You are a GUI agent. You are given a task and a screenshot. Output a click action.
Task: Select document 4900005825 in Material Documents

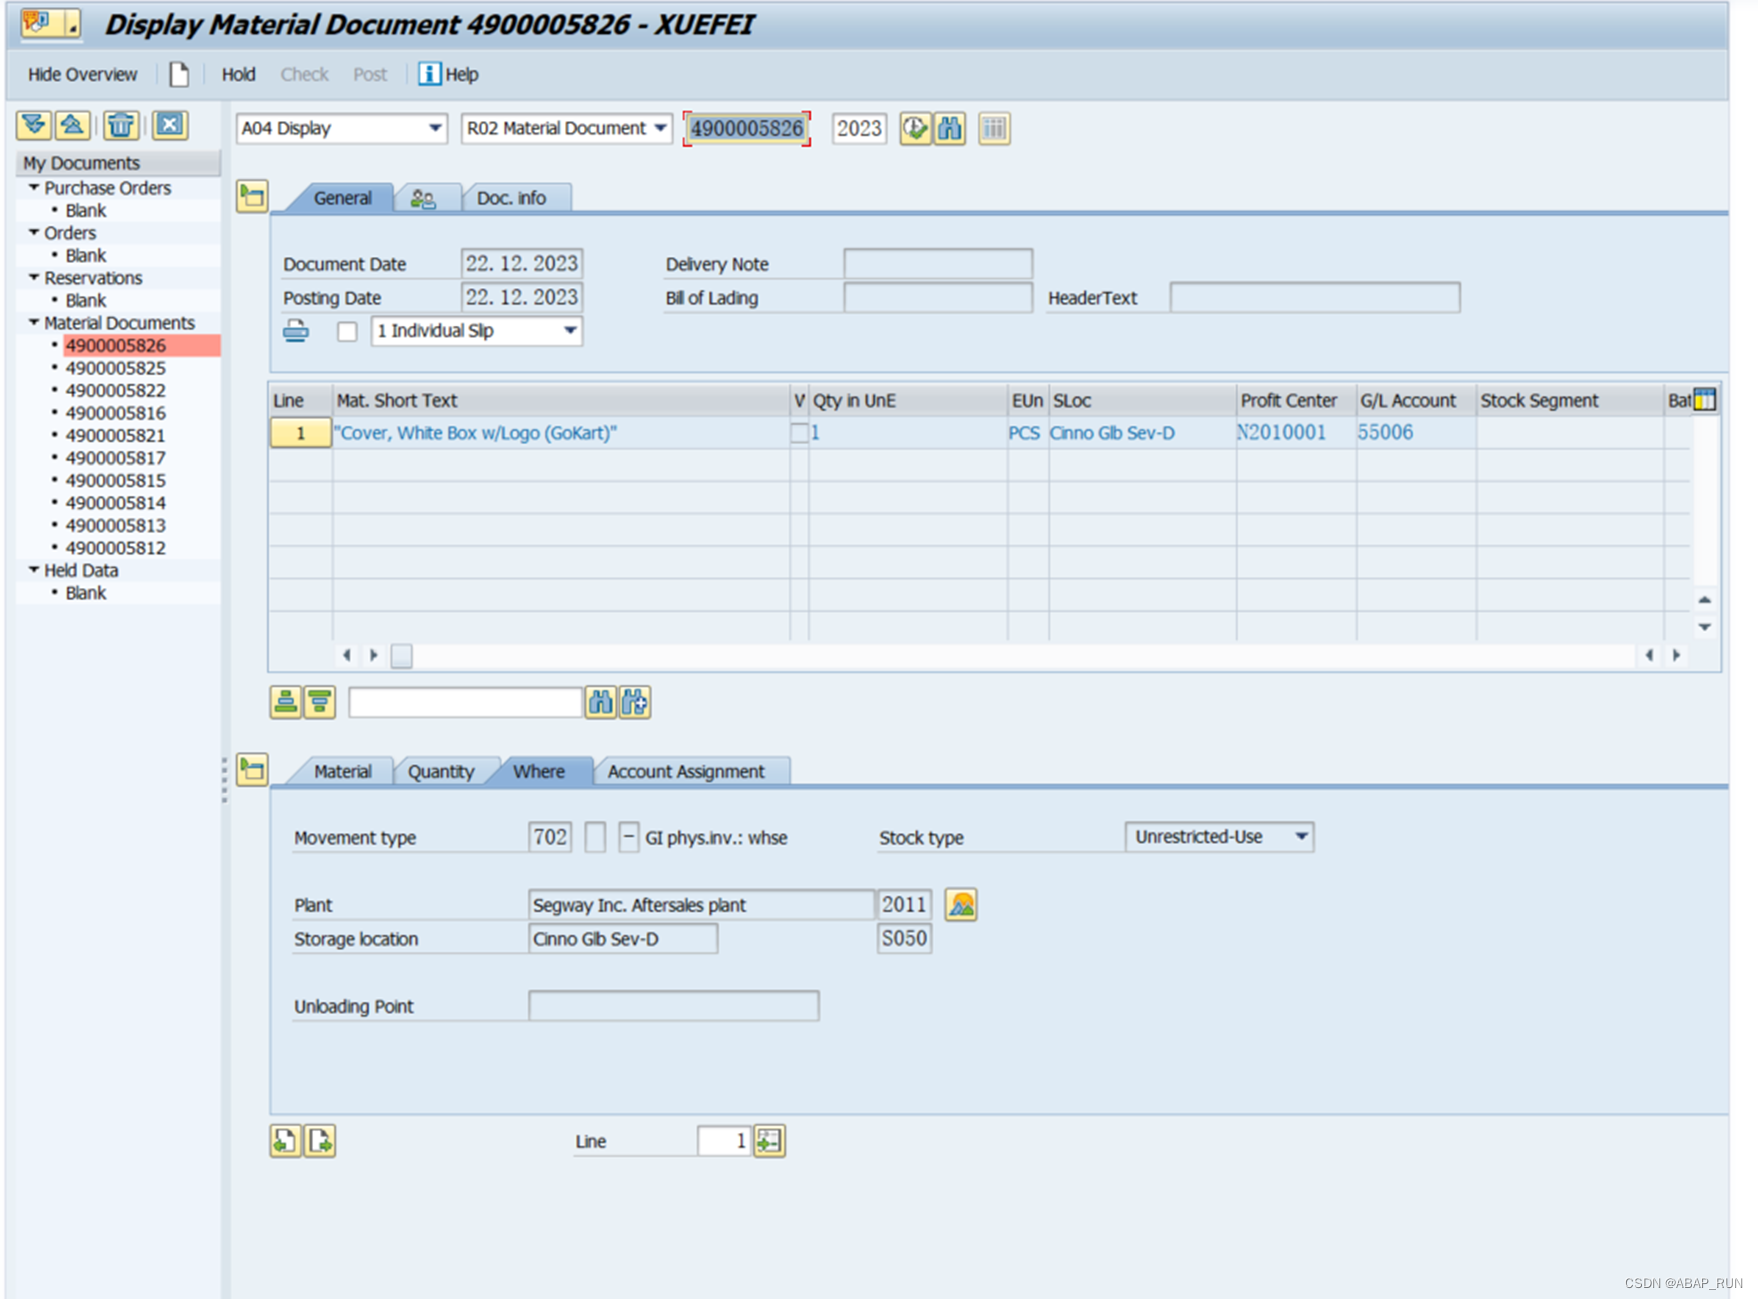[x=115, y=367]
